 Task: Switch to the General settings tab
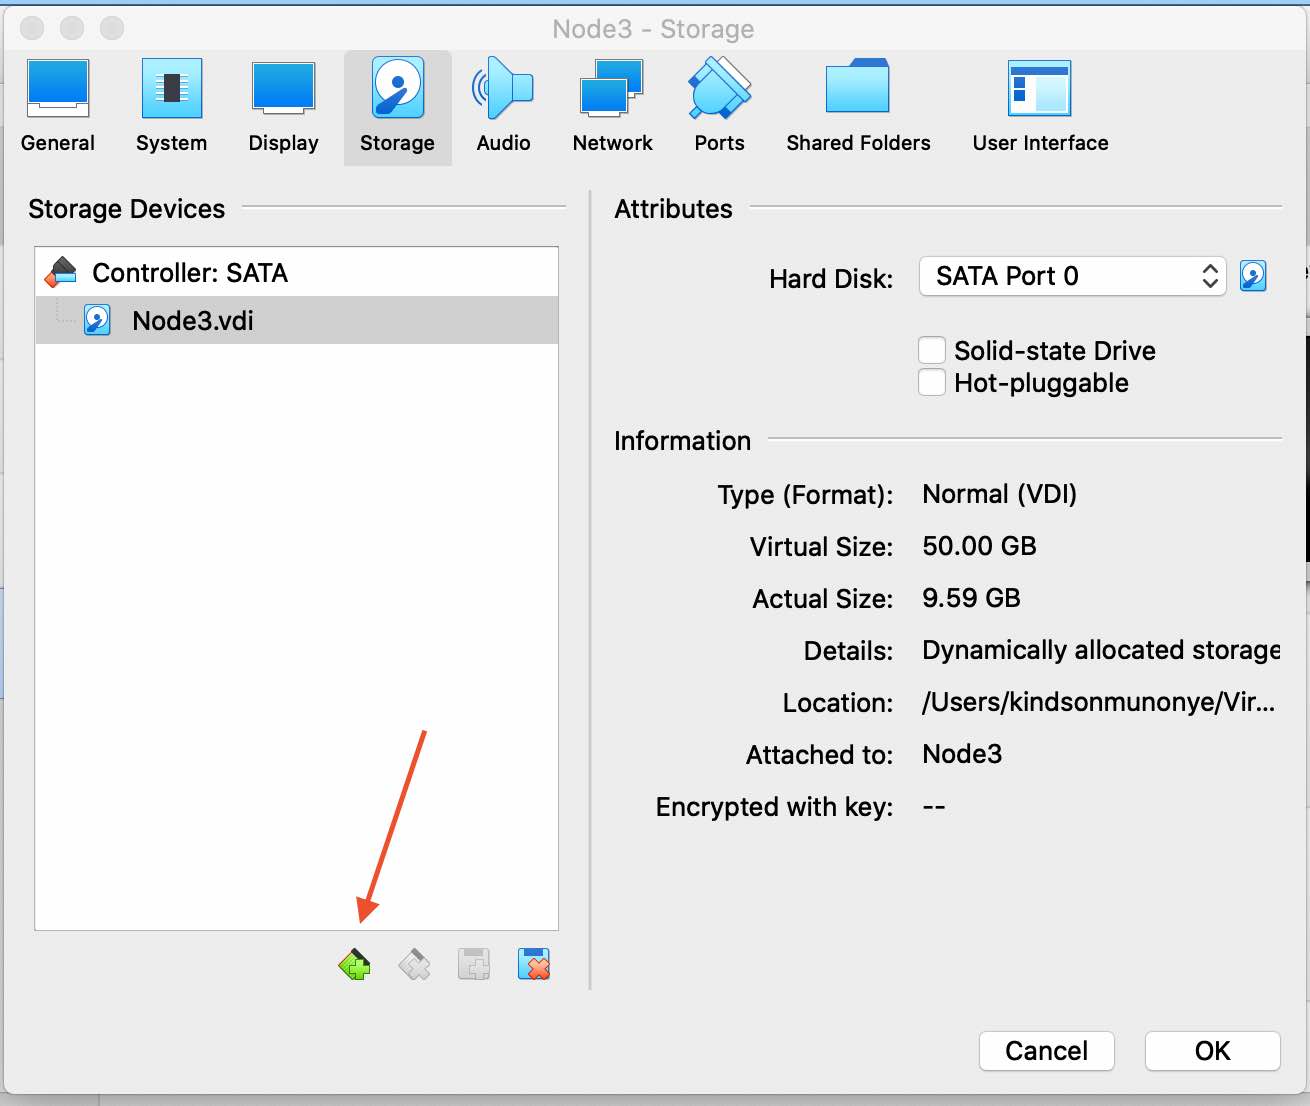pos(58,106)
